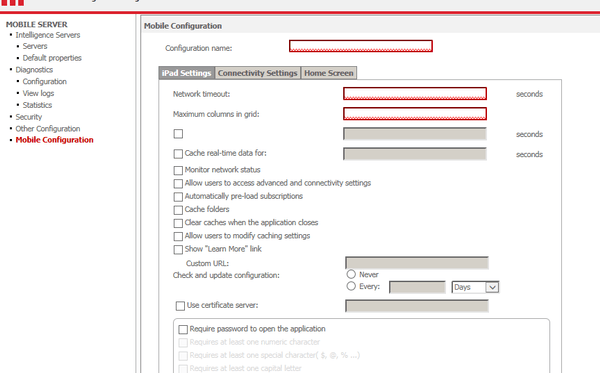Switch to Home Screen tab
This screenshot has height=373, width=600.
coord(329,73)
